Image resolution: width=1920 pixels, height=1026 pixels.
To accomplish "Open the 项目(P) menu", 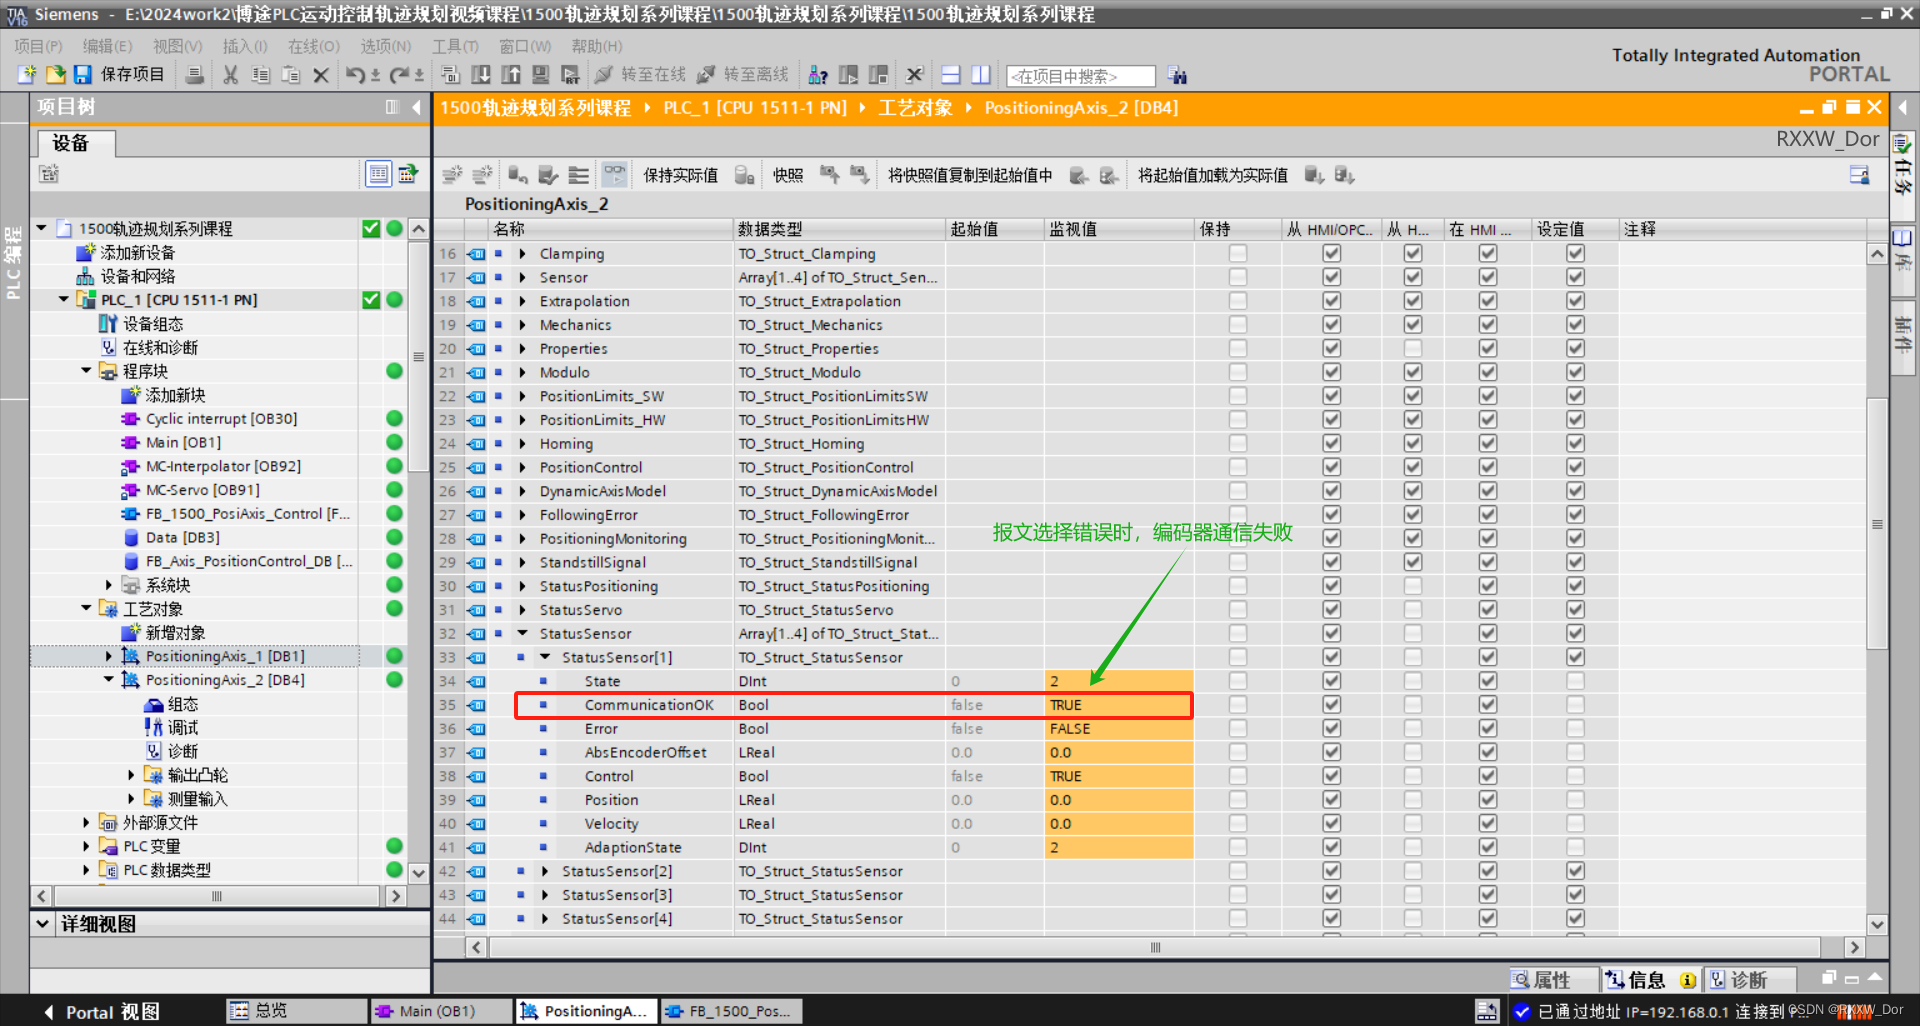I will 39,46.
